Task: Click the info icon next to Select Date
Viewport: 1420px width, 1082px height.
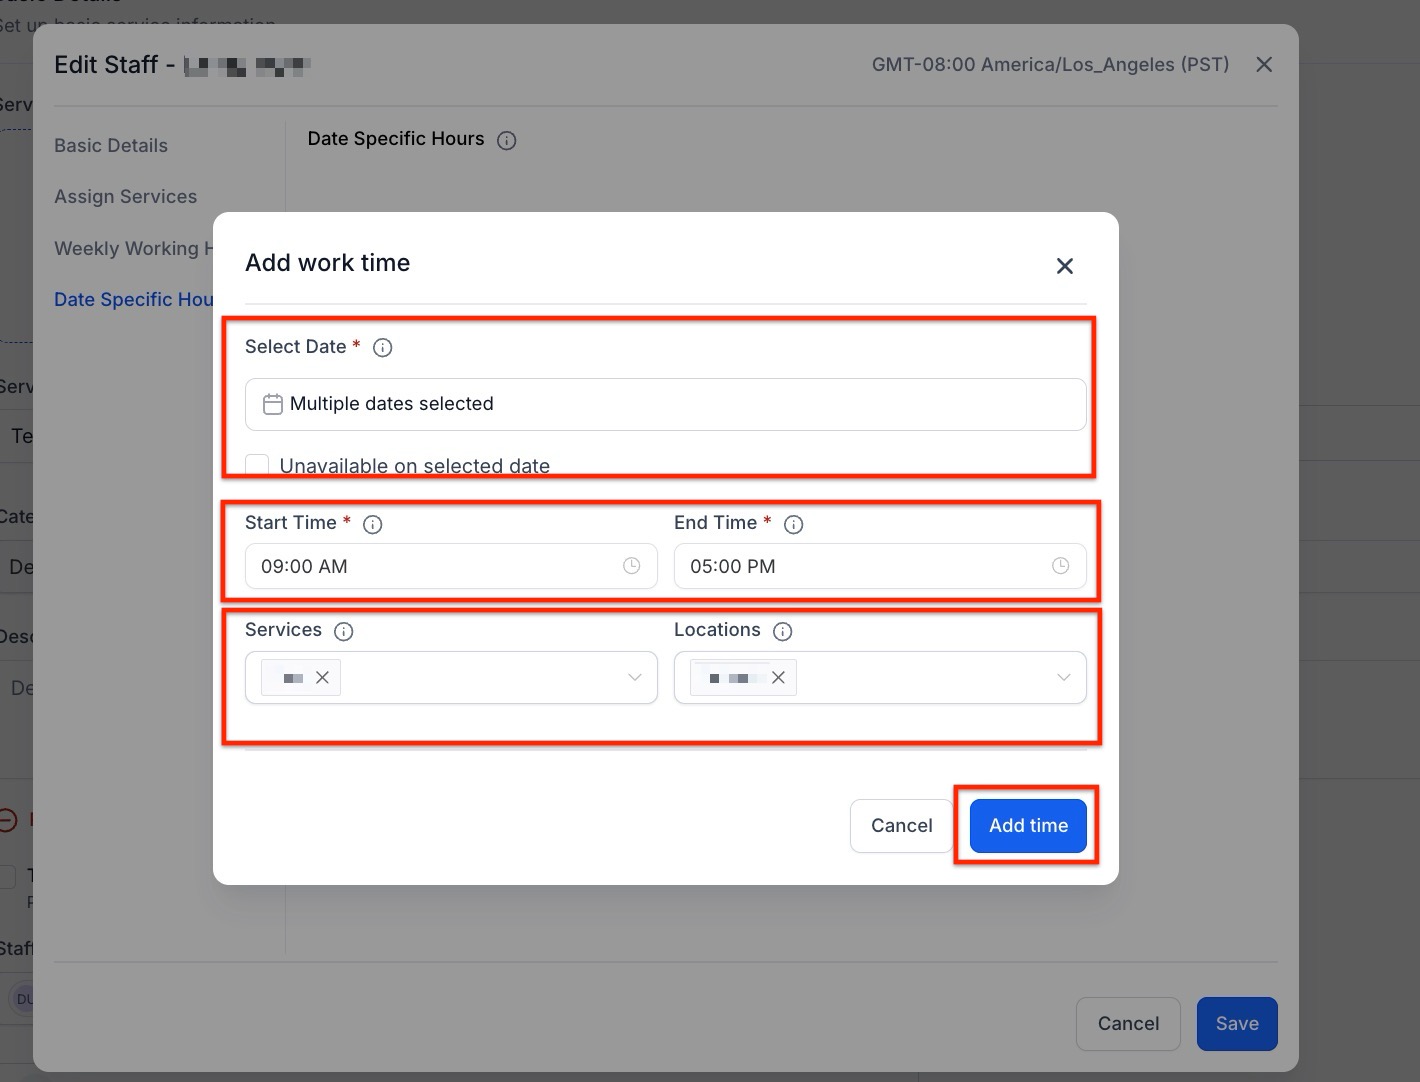Action: point(382,348)
